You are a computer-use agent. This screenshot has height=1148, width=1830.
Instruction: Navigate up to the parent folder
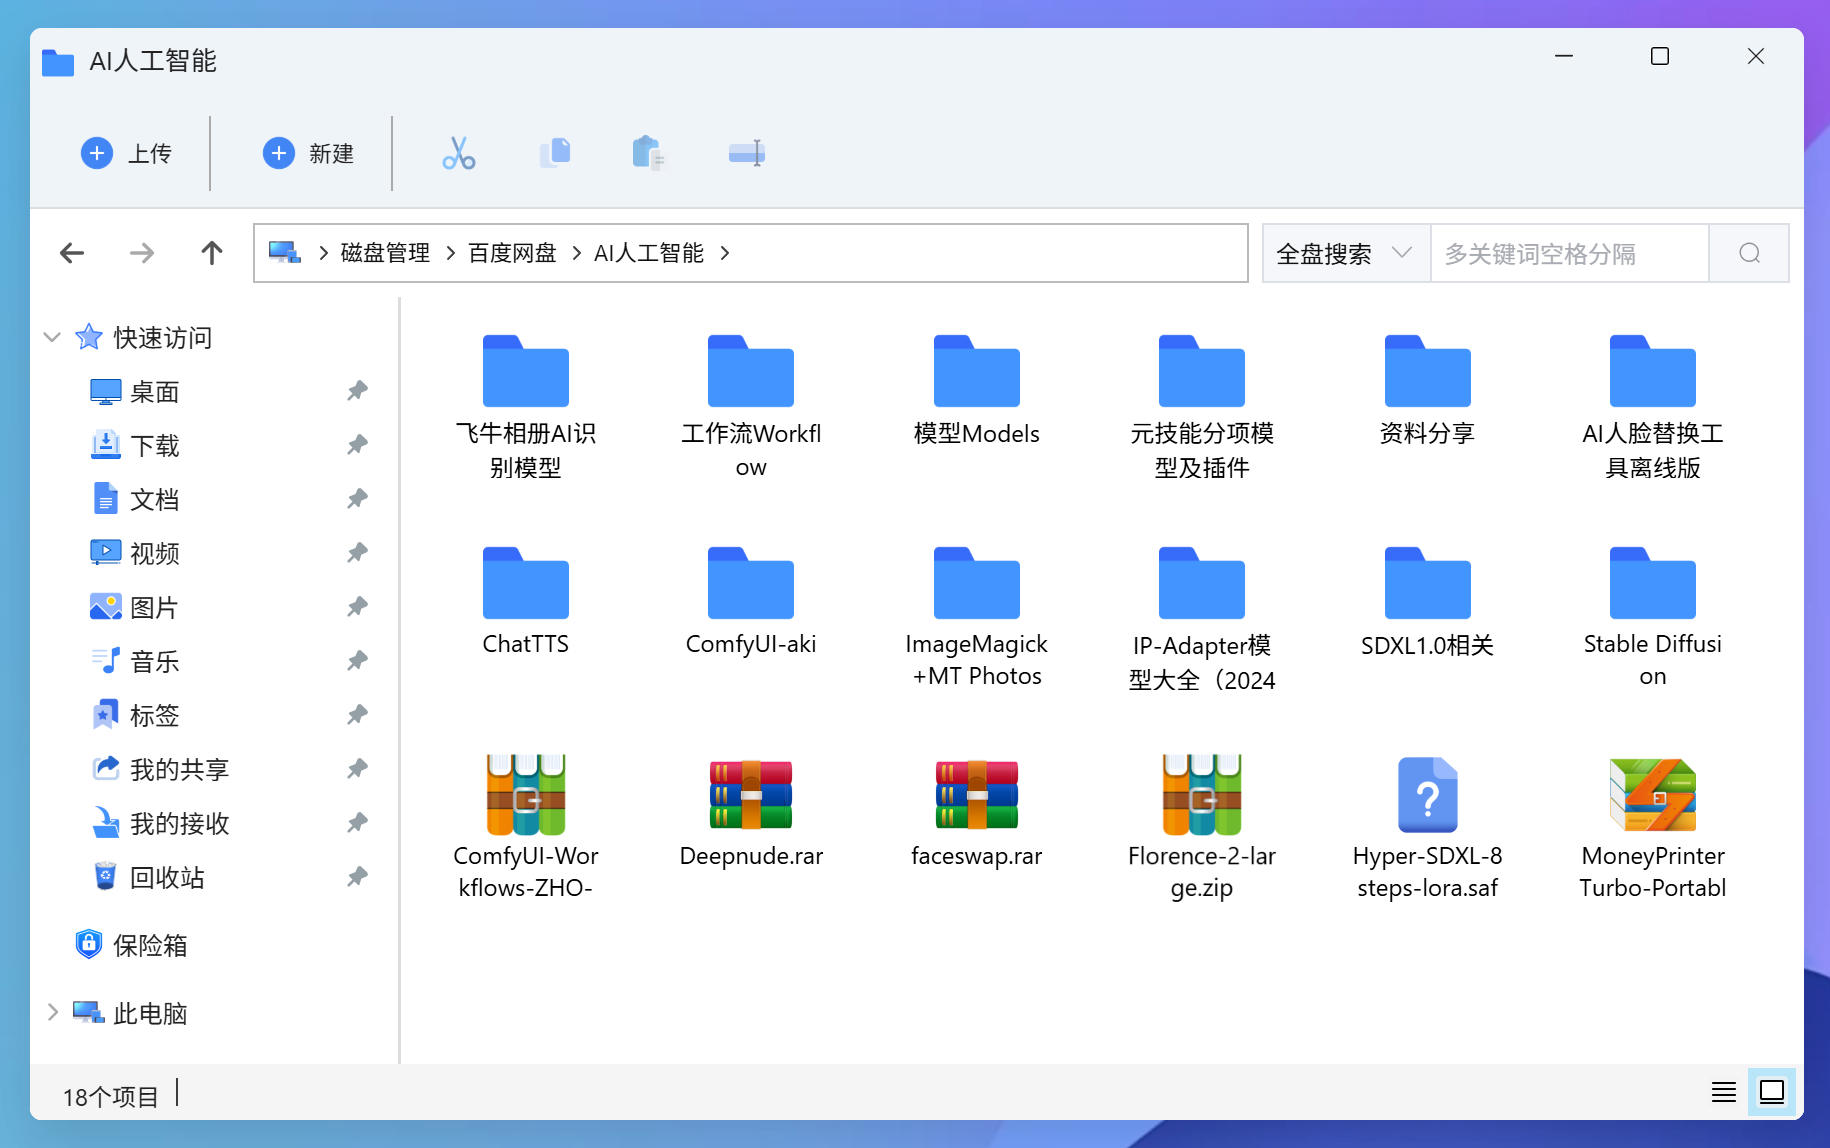coord(211,253)
